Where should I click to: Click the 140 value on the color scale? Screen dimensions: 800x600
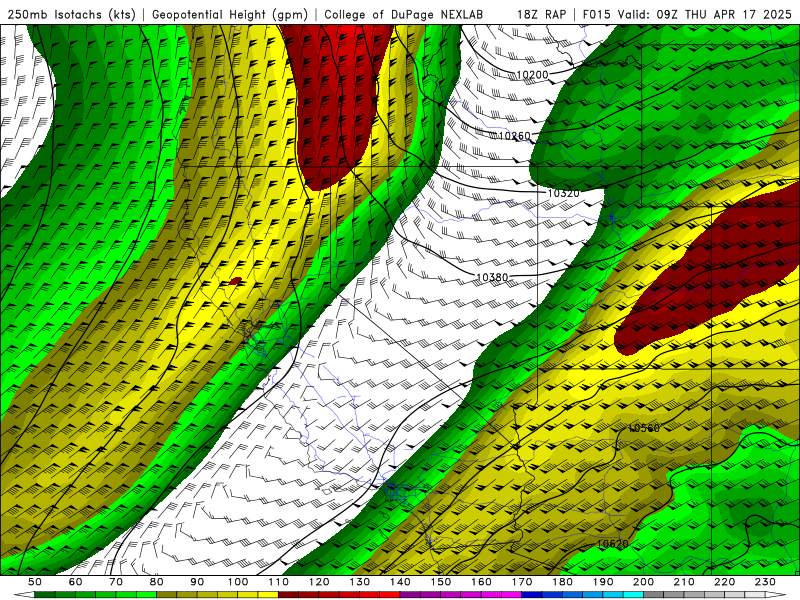tap(401, 582)
